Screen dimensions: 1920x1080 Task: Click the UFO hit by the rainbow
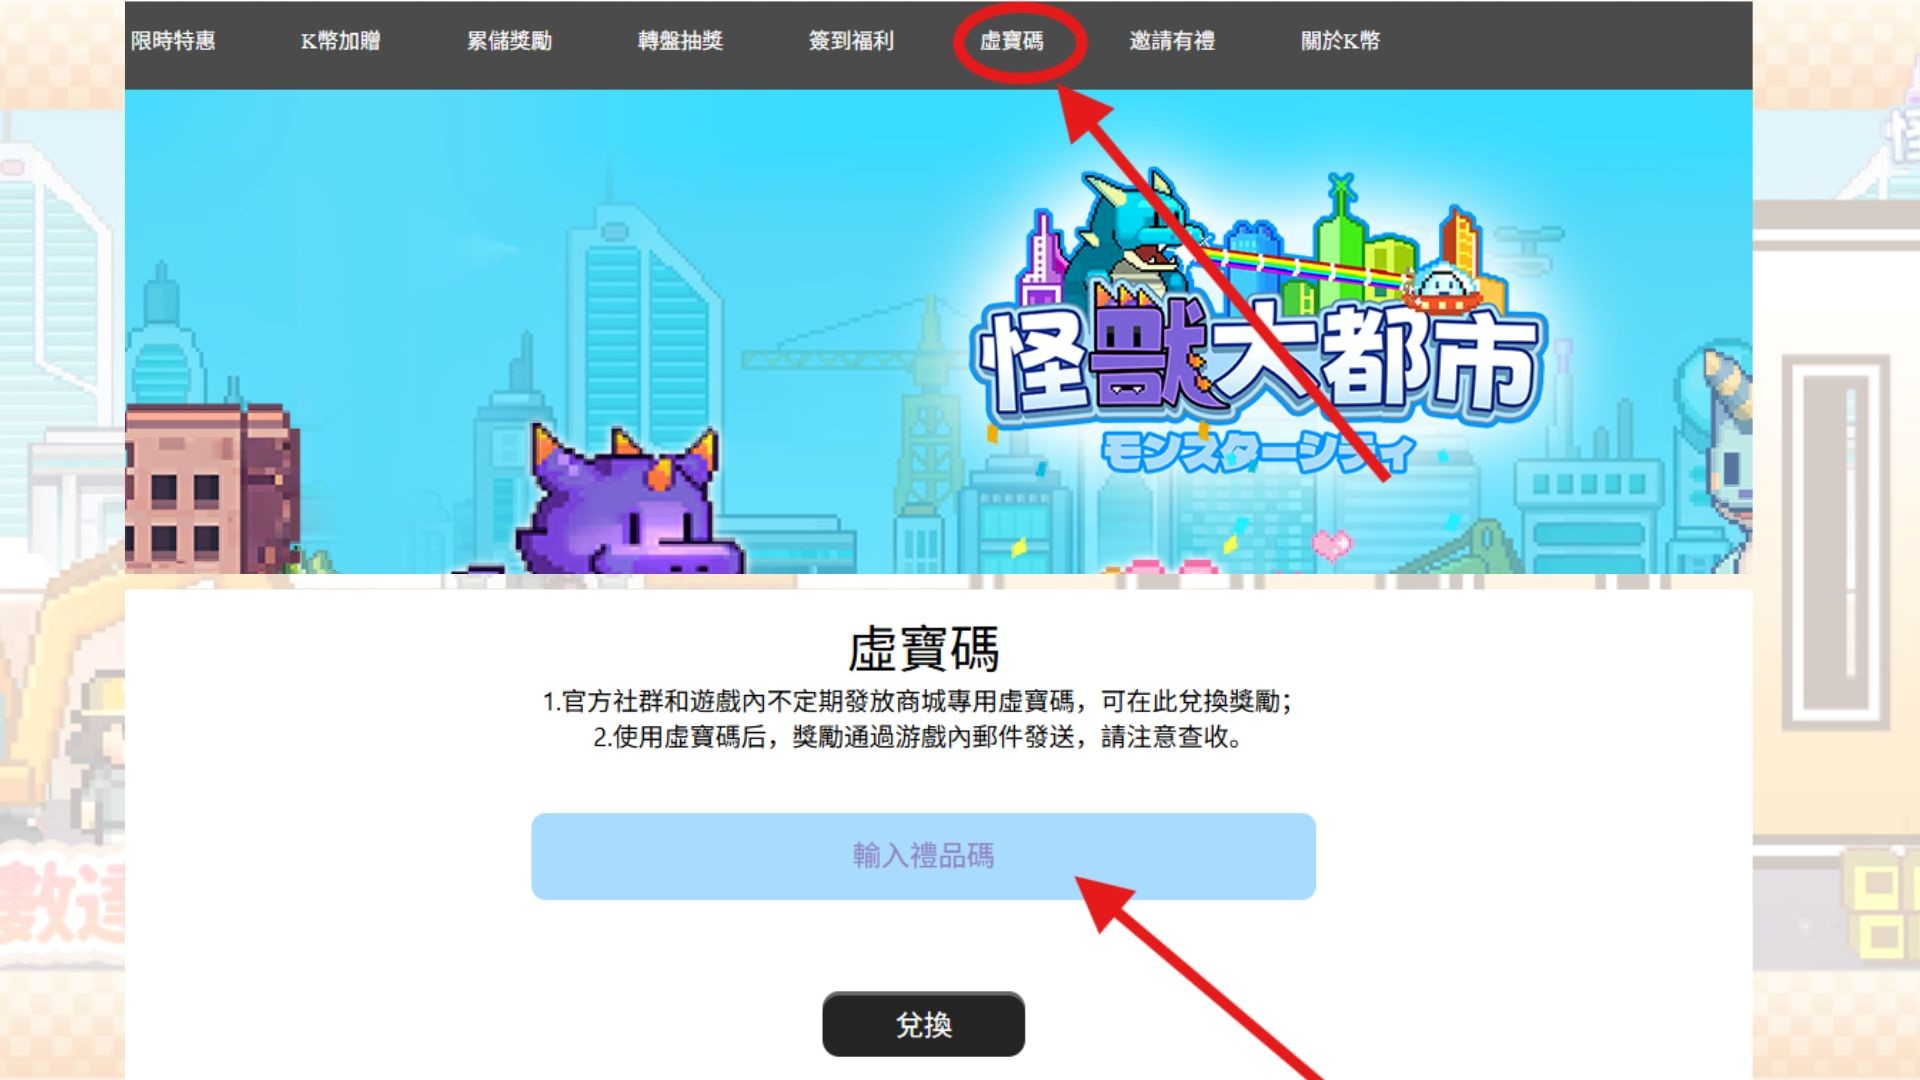[1441, 288]
